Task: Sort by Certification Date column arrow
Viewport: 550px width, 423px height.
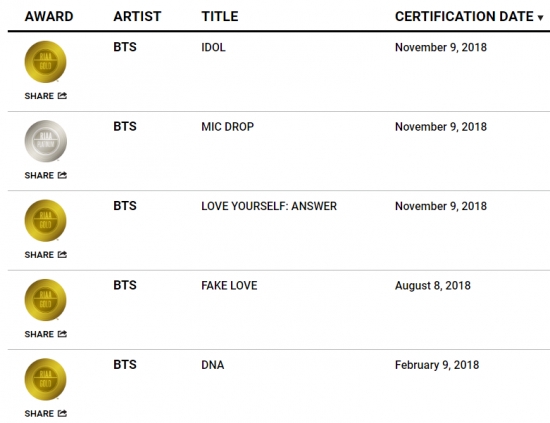Action: click(x=541, y=17)
